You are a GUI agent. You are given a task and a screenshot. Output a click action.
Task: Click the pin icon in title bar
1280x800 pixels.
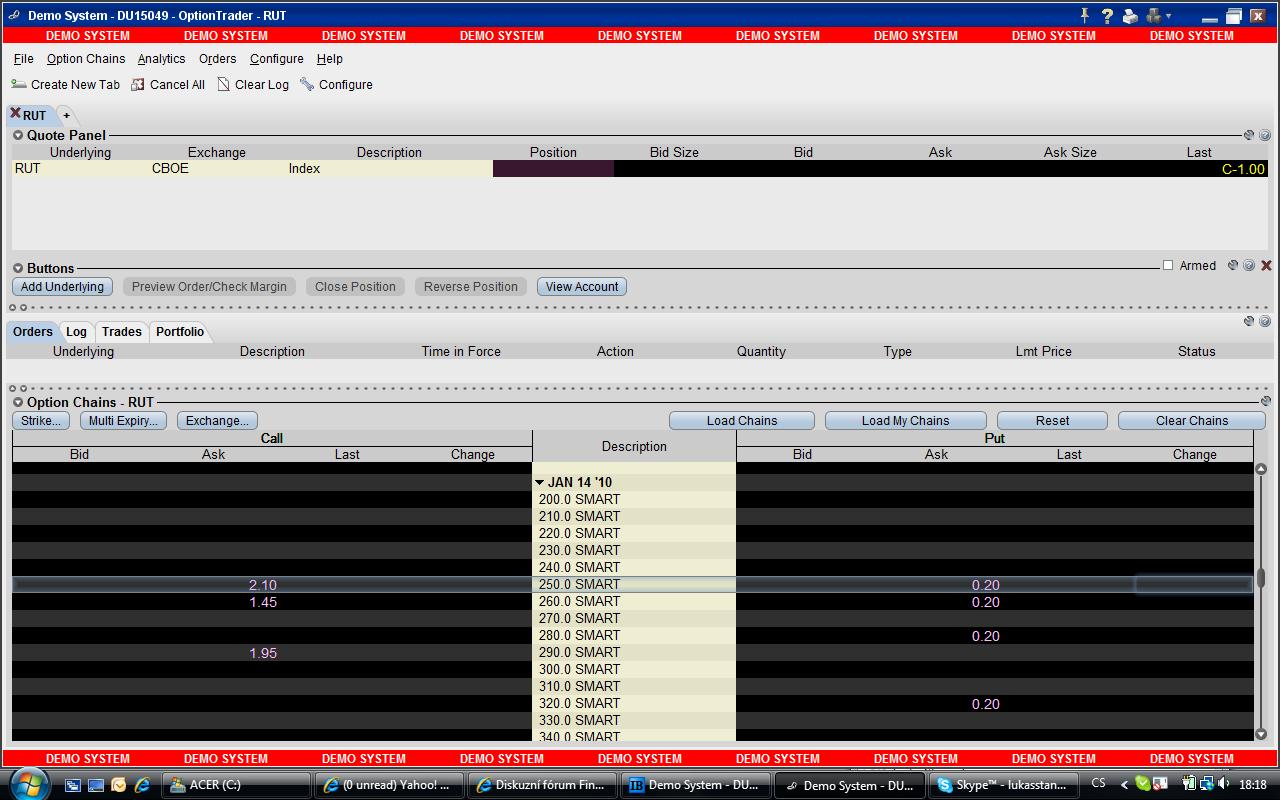point(1084,15)
